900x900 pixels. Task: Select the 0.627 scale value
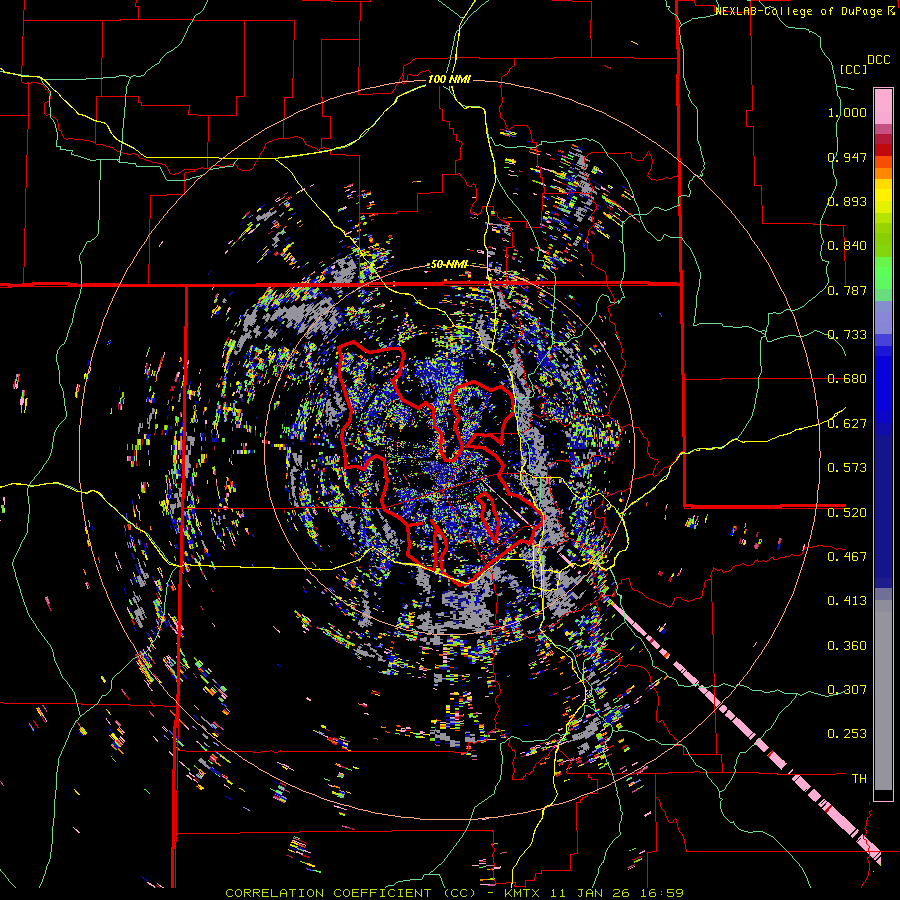(847, 424)
